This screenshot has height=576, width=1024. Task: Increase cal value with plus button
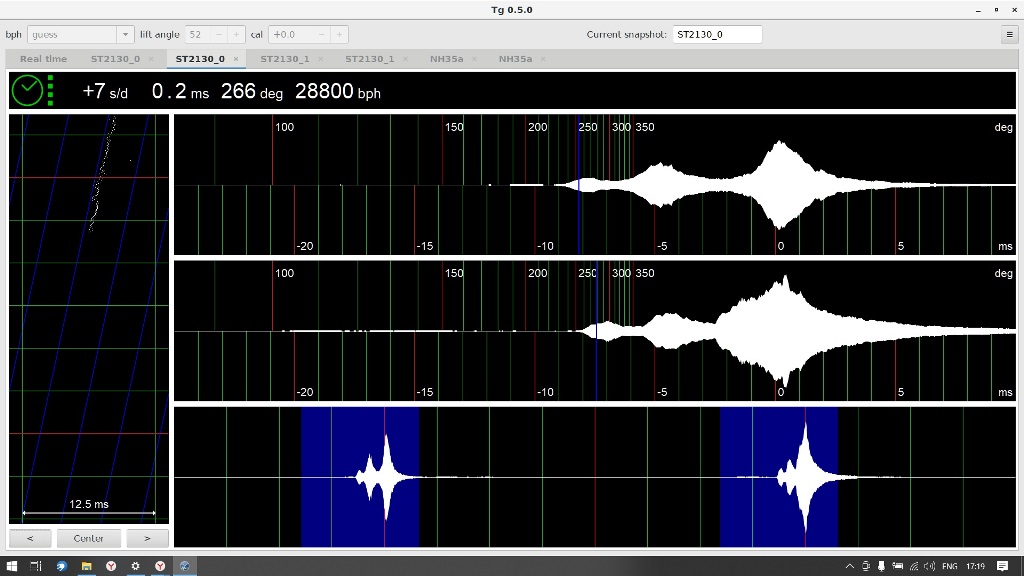pyautogui.click(x=340, y=34)
